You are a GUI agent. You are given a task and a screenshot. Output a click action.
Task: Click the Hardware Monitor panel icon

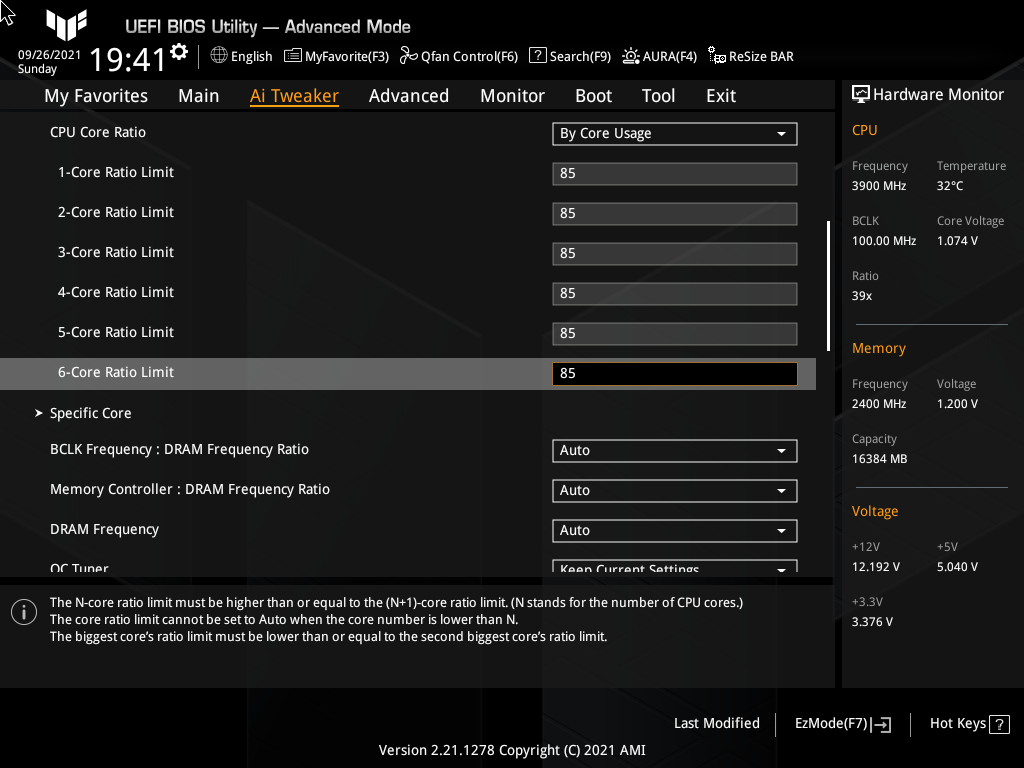coord(861,93)
